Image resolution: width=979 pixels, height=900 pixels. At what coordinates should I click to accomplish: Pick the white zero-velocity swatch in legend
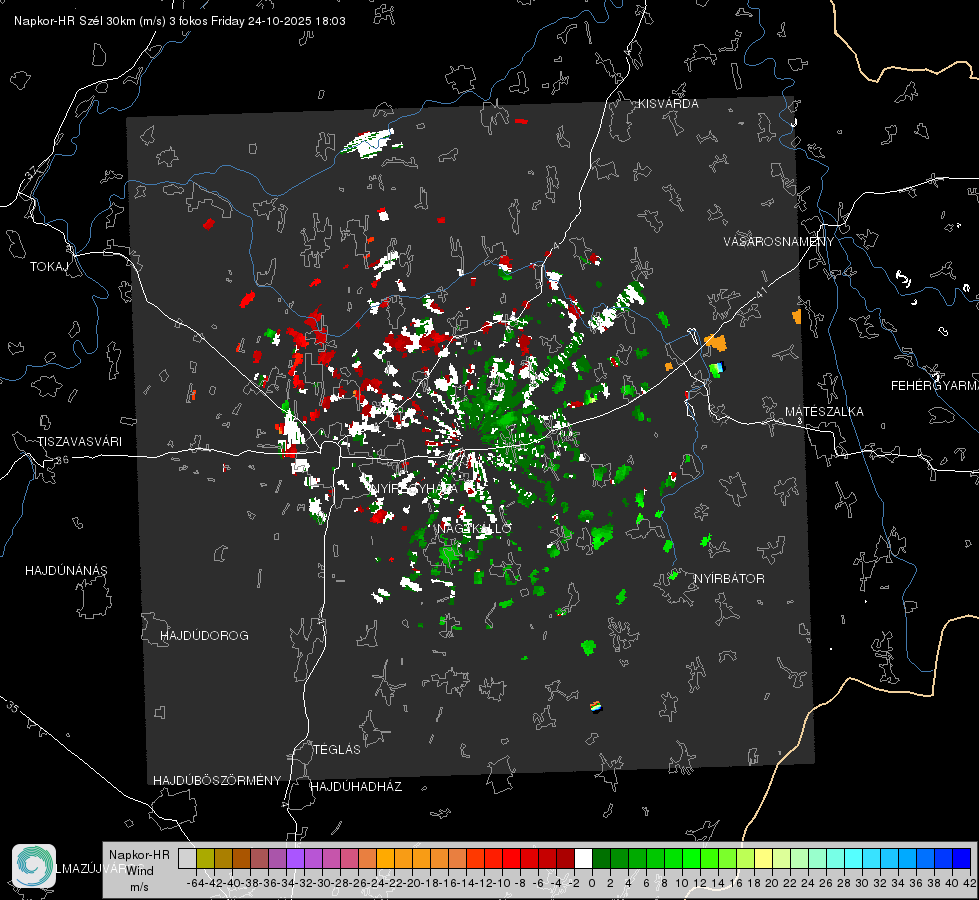click(x=583, y=858)
